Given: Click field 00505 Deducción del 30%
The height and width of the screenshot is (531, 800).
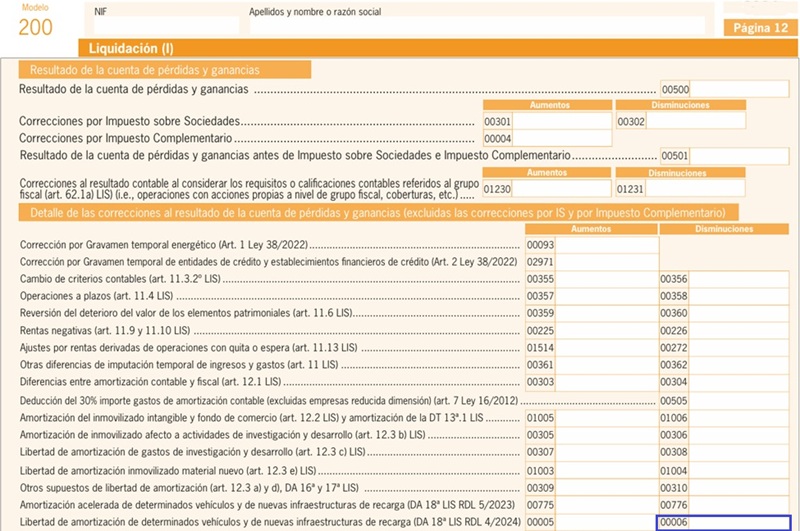Looking at the screenshot, I should pyautogui.click(x=739, y=401).
